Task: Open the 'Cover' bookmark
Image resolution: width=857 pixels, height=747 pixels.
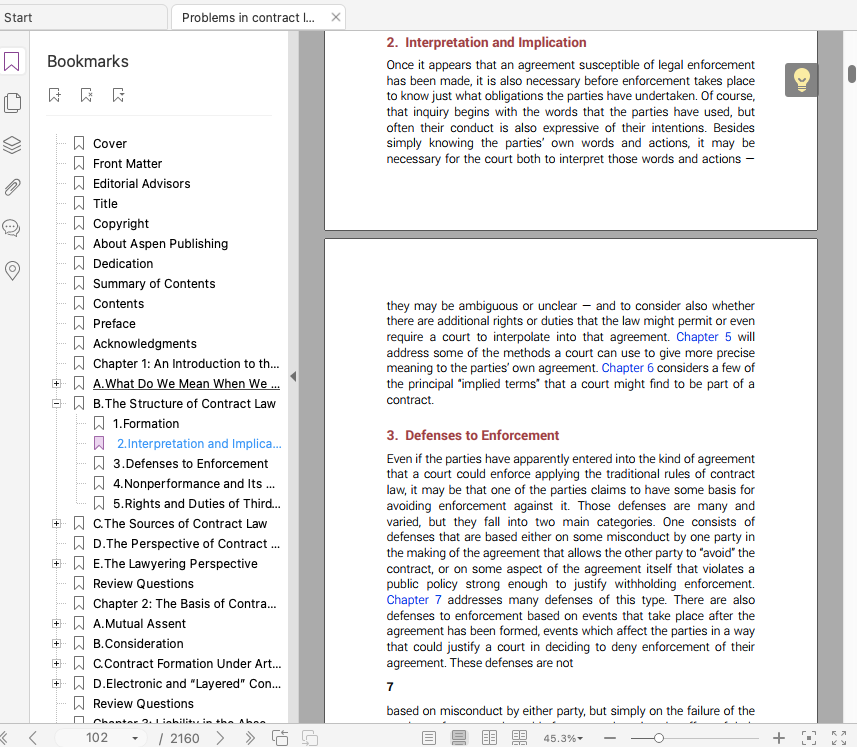Action: point(110,144)
